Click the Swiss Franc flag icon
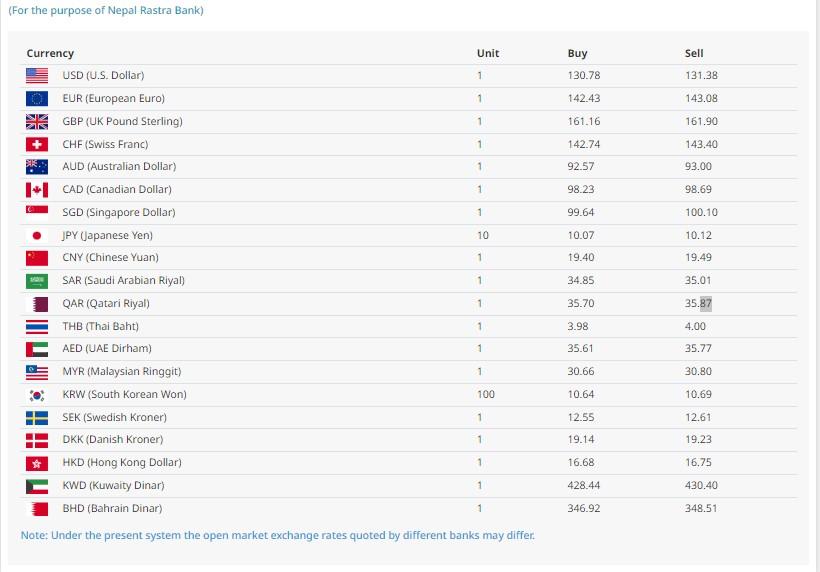This screenshot has height=572, width=820. click(x=37, y=144)
